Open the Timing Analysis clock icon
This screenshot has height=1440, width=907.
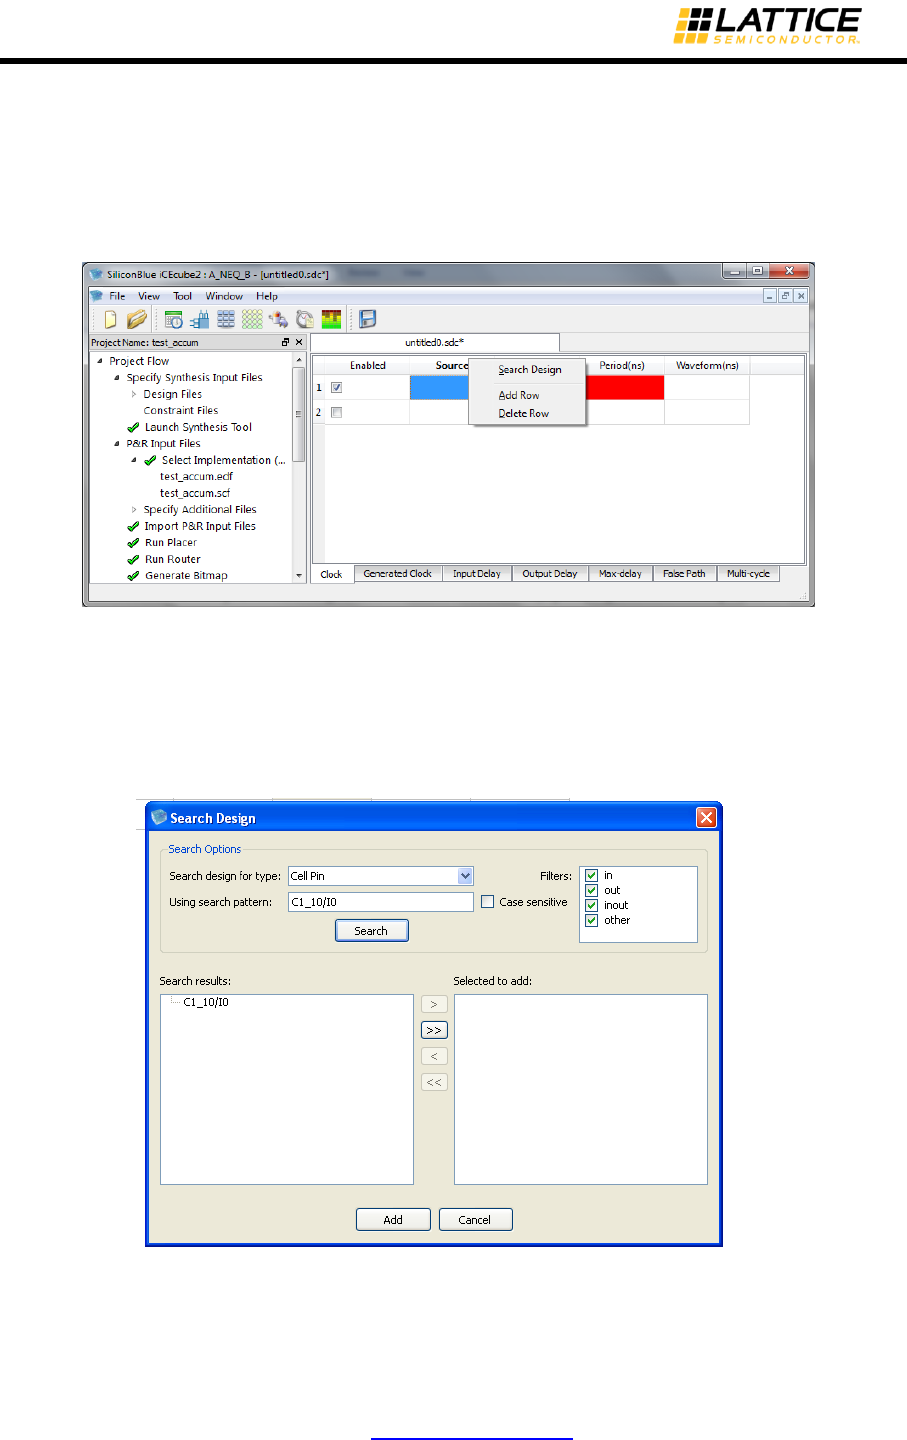click(305, 319)
